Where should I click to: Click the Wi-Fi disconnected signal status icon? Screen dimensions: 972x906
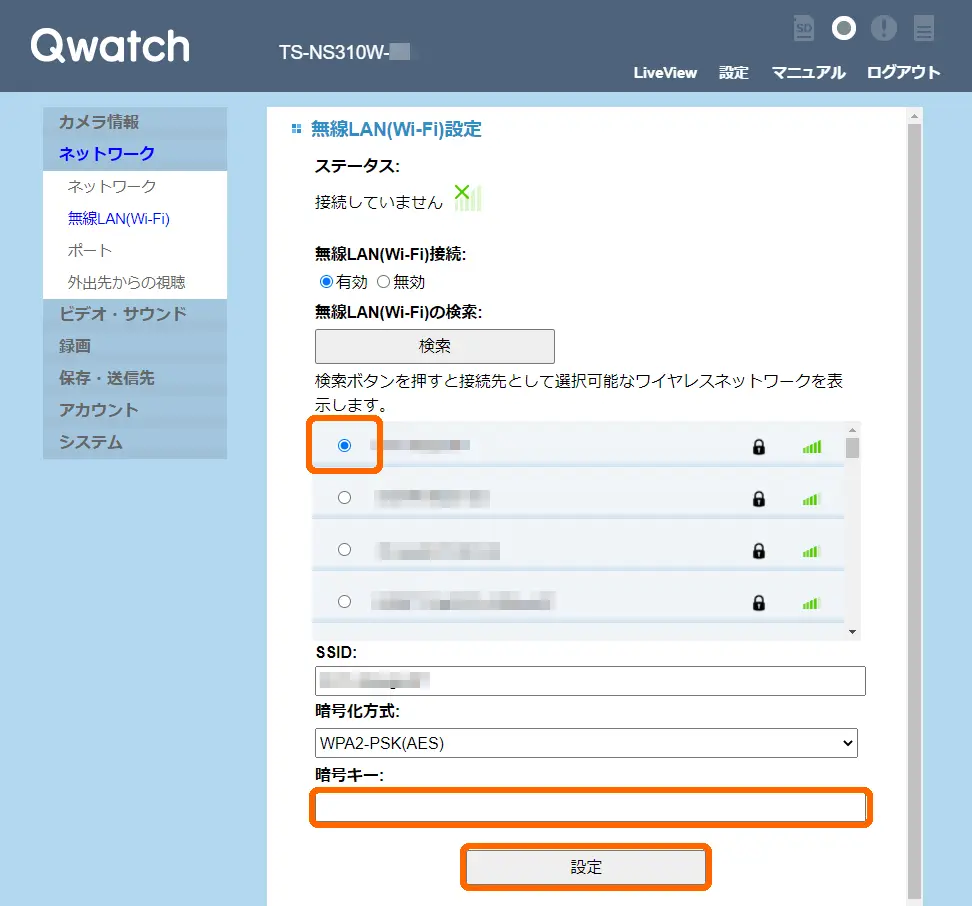(x=467, y=197)
